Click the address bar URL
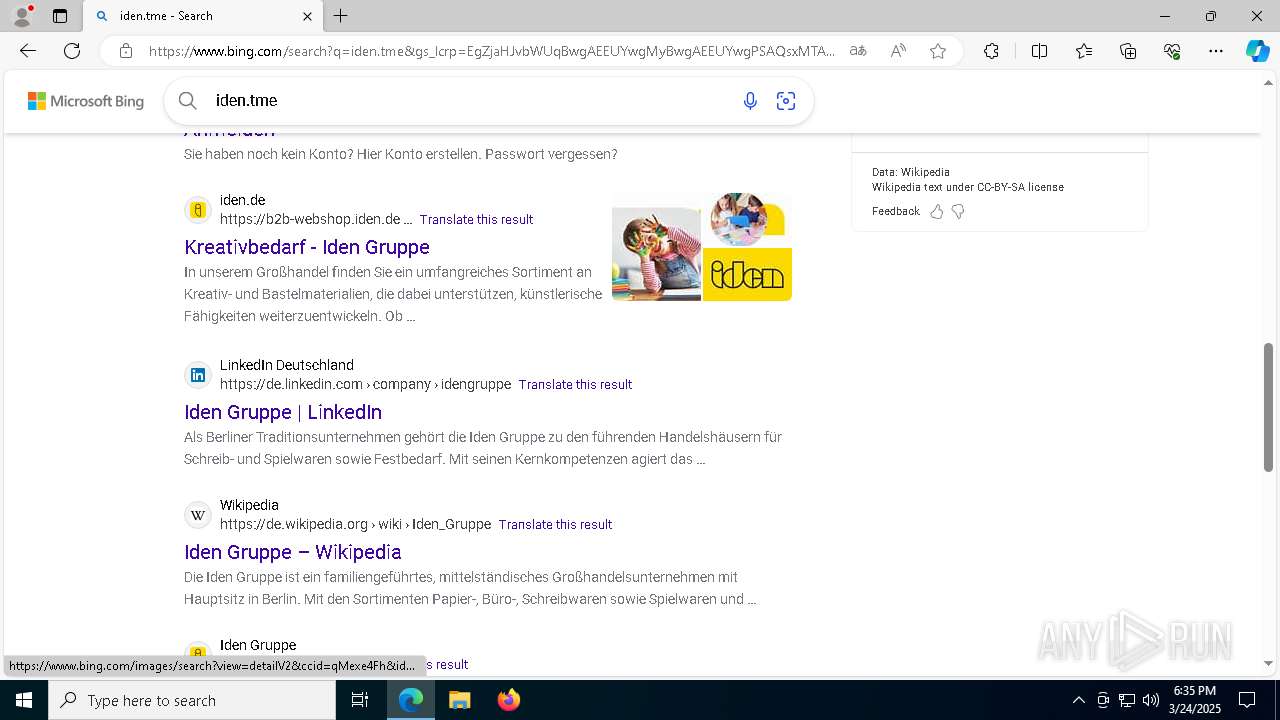The image size is (1280, 720). tap(491, 51)
